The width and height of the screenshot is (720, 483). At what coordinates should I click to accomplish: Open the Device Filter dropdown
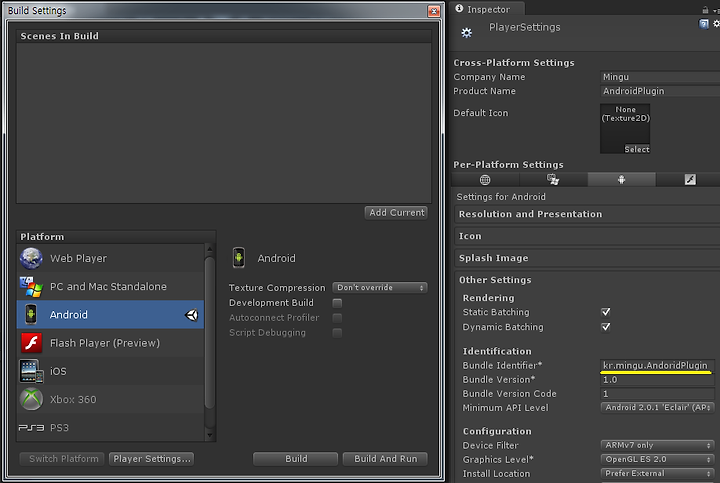[658, 445]
